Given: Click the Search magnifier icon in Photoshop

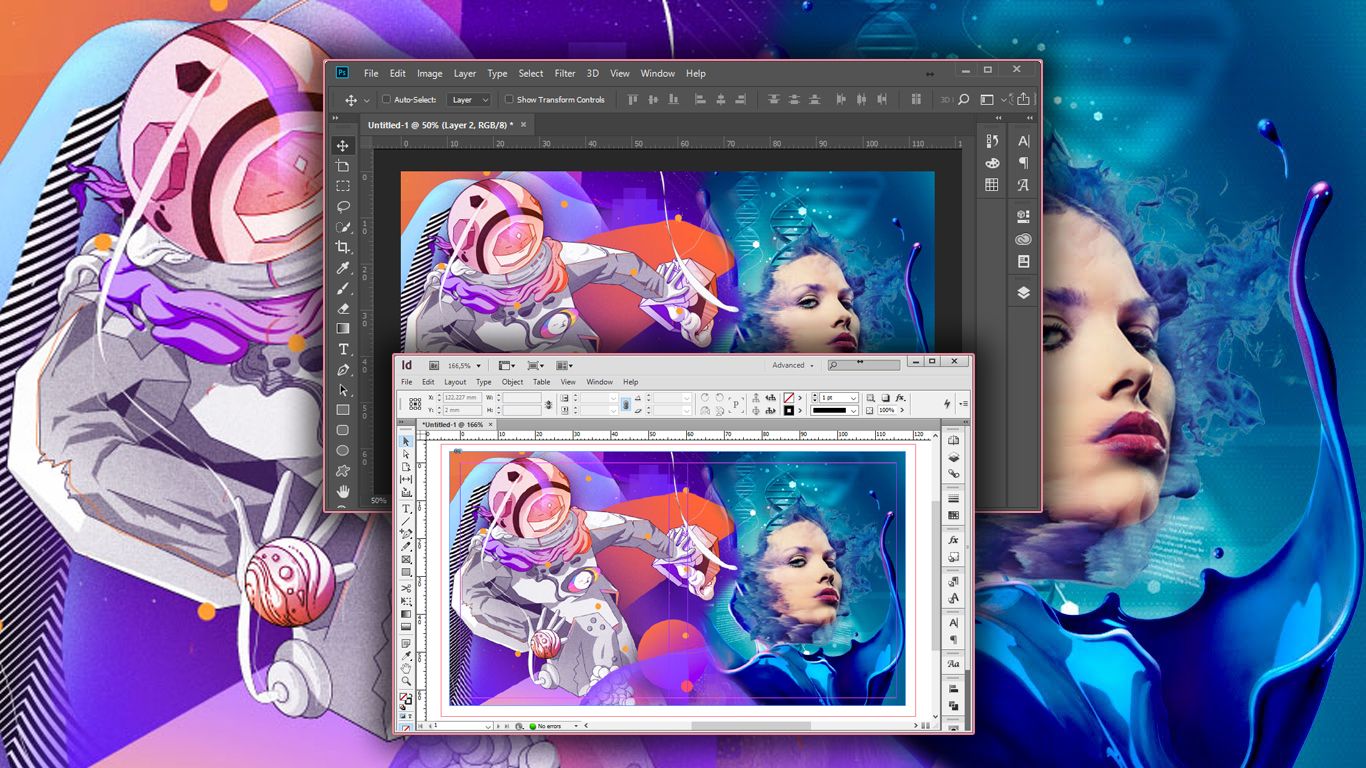Looking at the screenshot, I should click(x=964, y=100).
